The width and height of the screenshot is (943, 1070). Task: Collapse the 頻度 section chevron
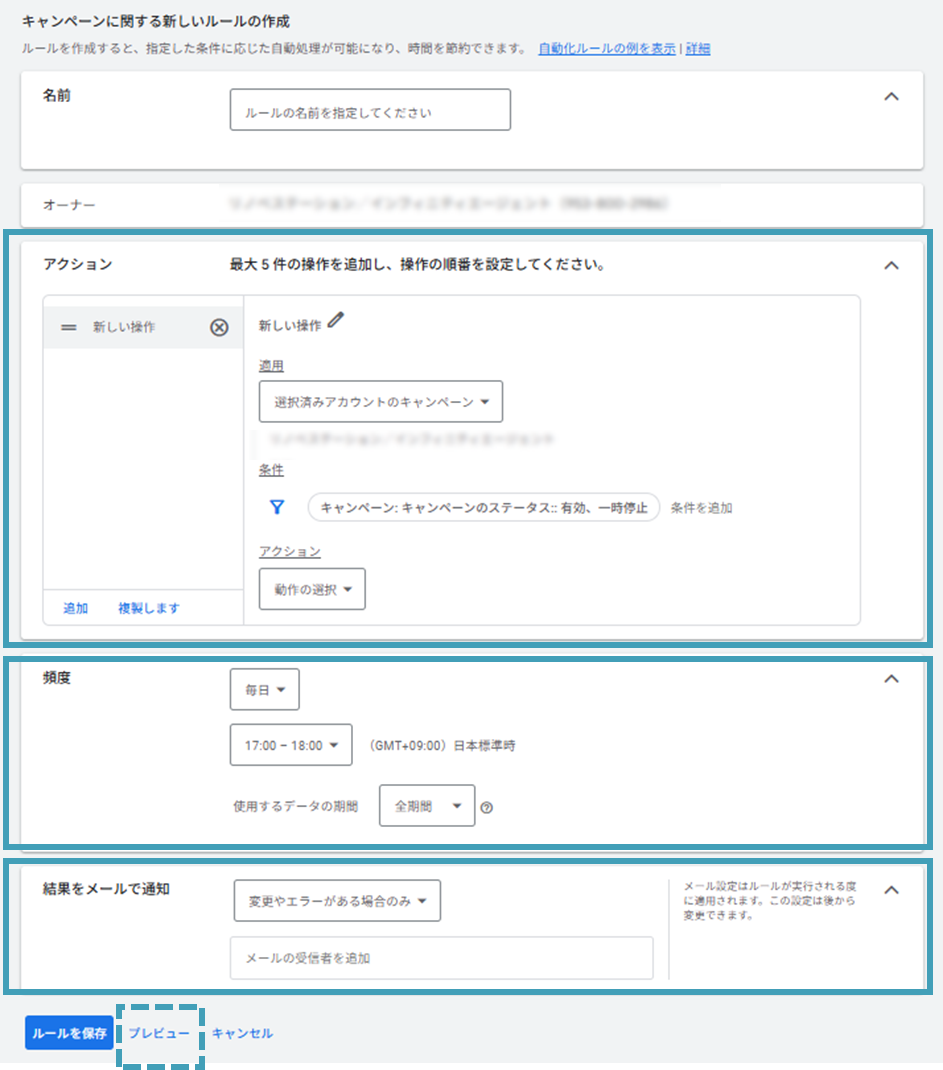click(x=892, y=678)
